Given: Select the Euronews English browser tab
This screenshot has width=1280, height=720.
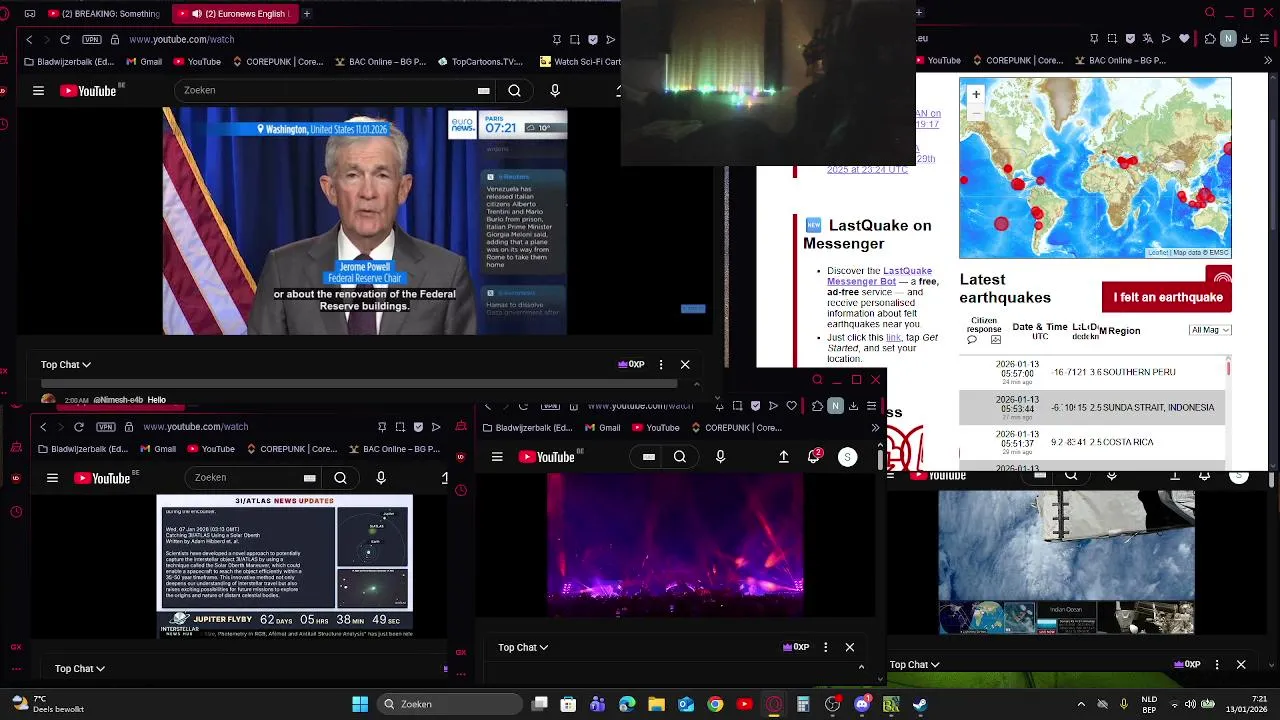Looking at the screenshot, I should click(234, 14).
